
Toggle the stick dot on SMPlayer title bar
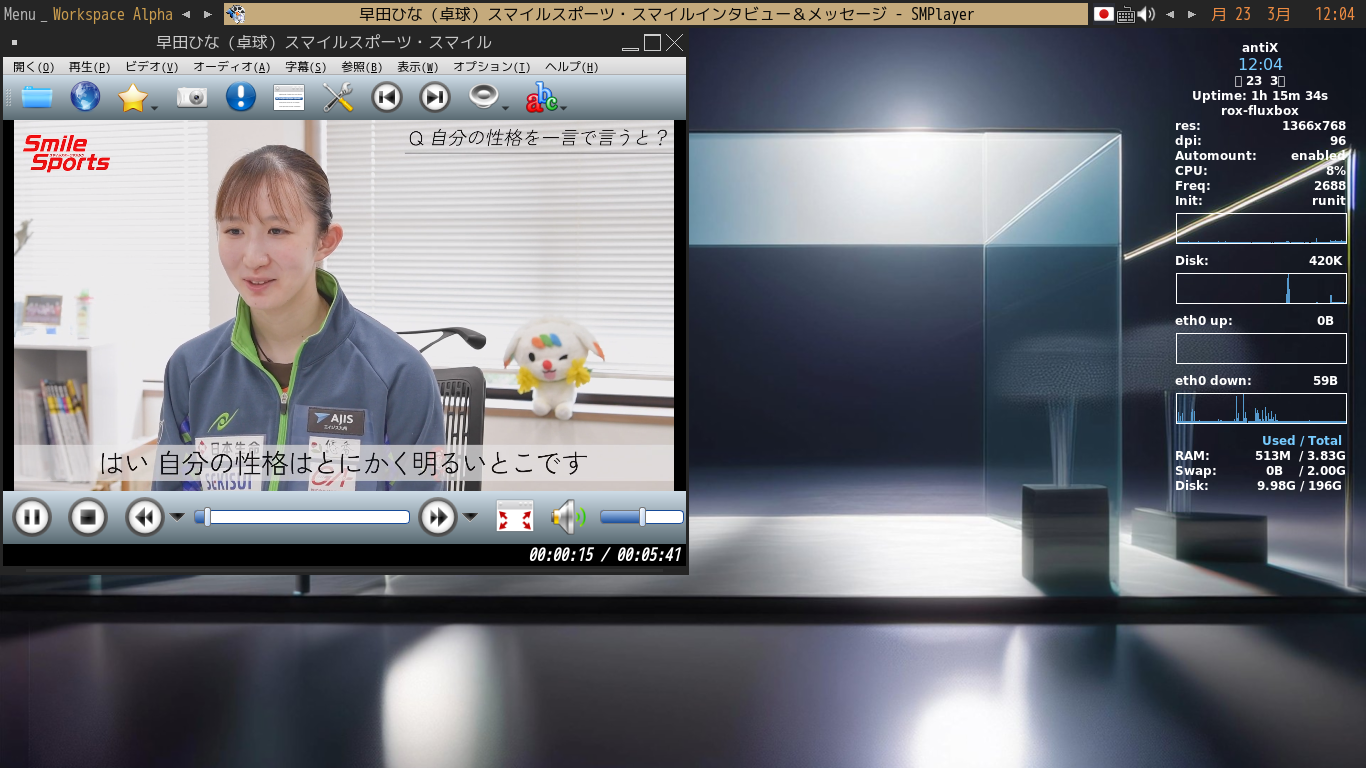click(14, 42)
